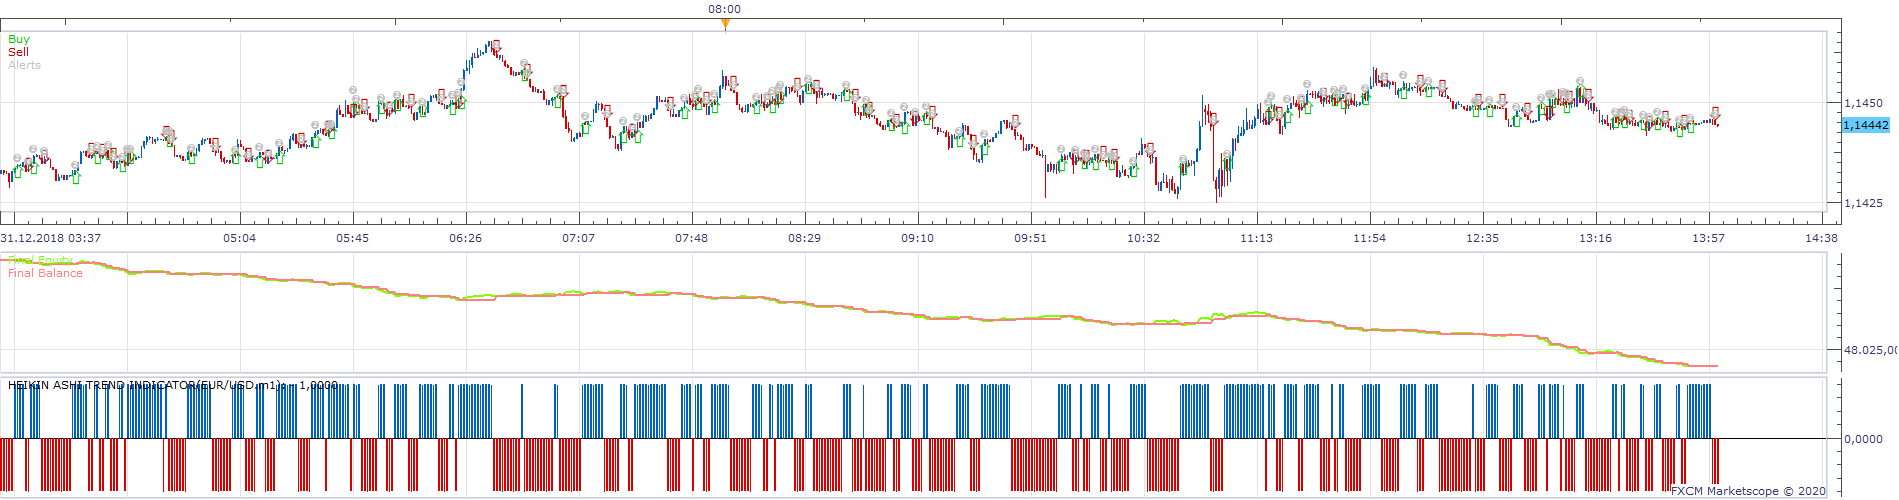Click the 05:04 time axis label
1899x500 pixels.
pyautogui.click(x=240, y=238)
